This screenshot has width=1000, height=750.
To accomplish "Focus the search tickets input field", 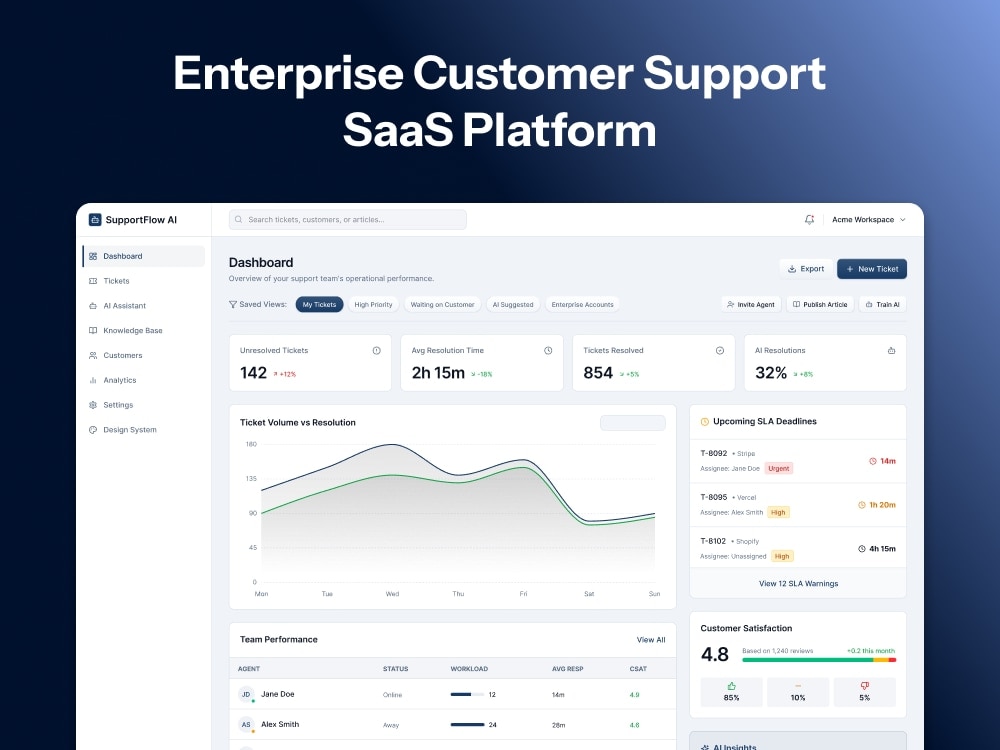I will point(348,219).
